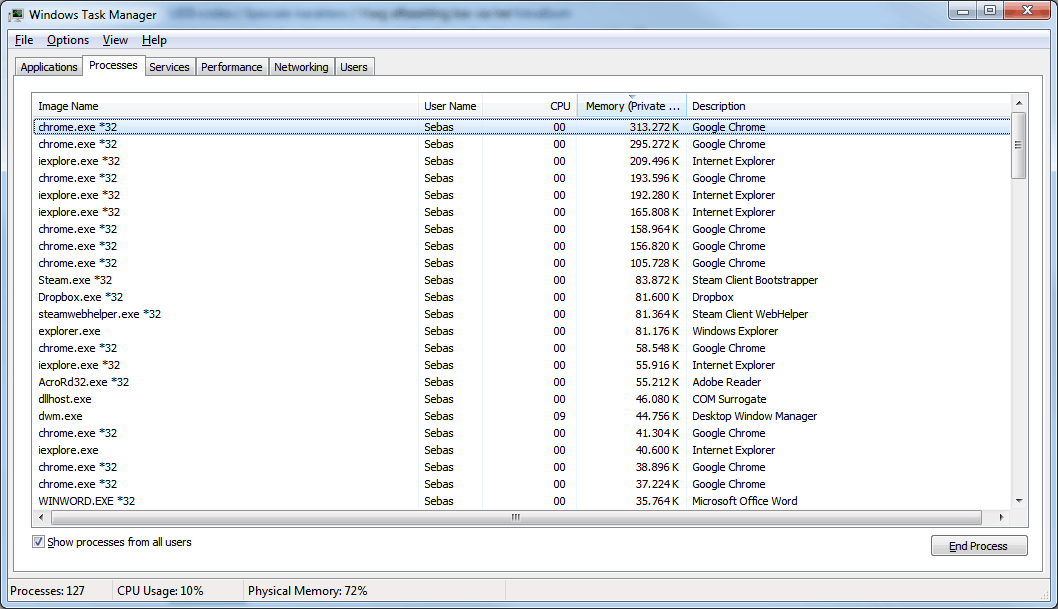Click CPU Usage: 10% in status bar

pos(160,591)
